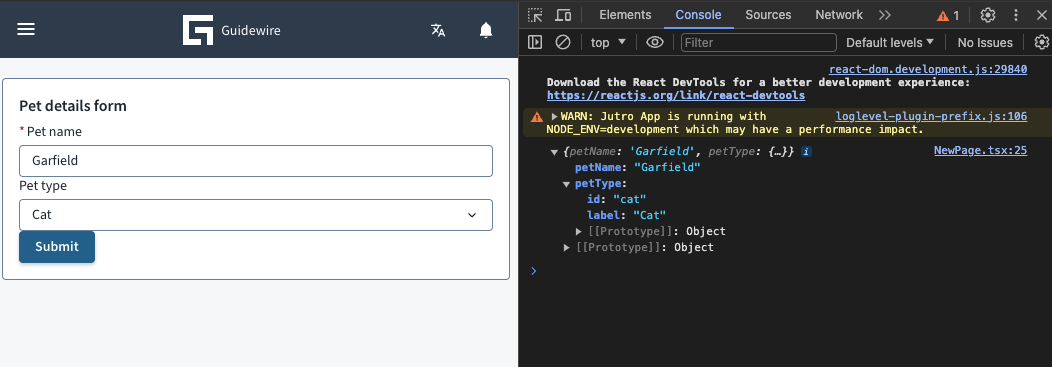
Task: Open DevTools settings gear
Action: (x=988, y=15)
